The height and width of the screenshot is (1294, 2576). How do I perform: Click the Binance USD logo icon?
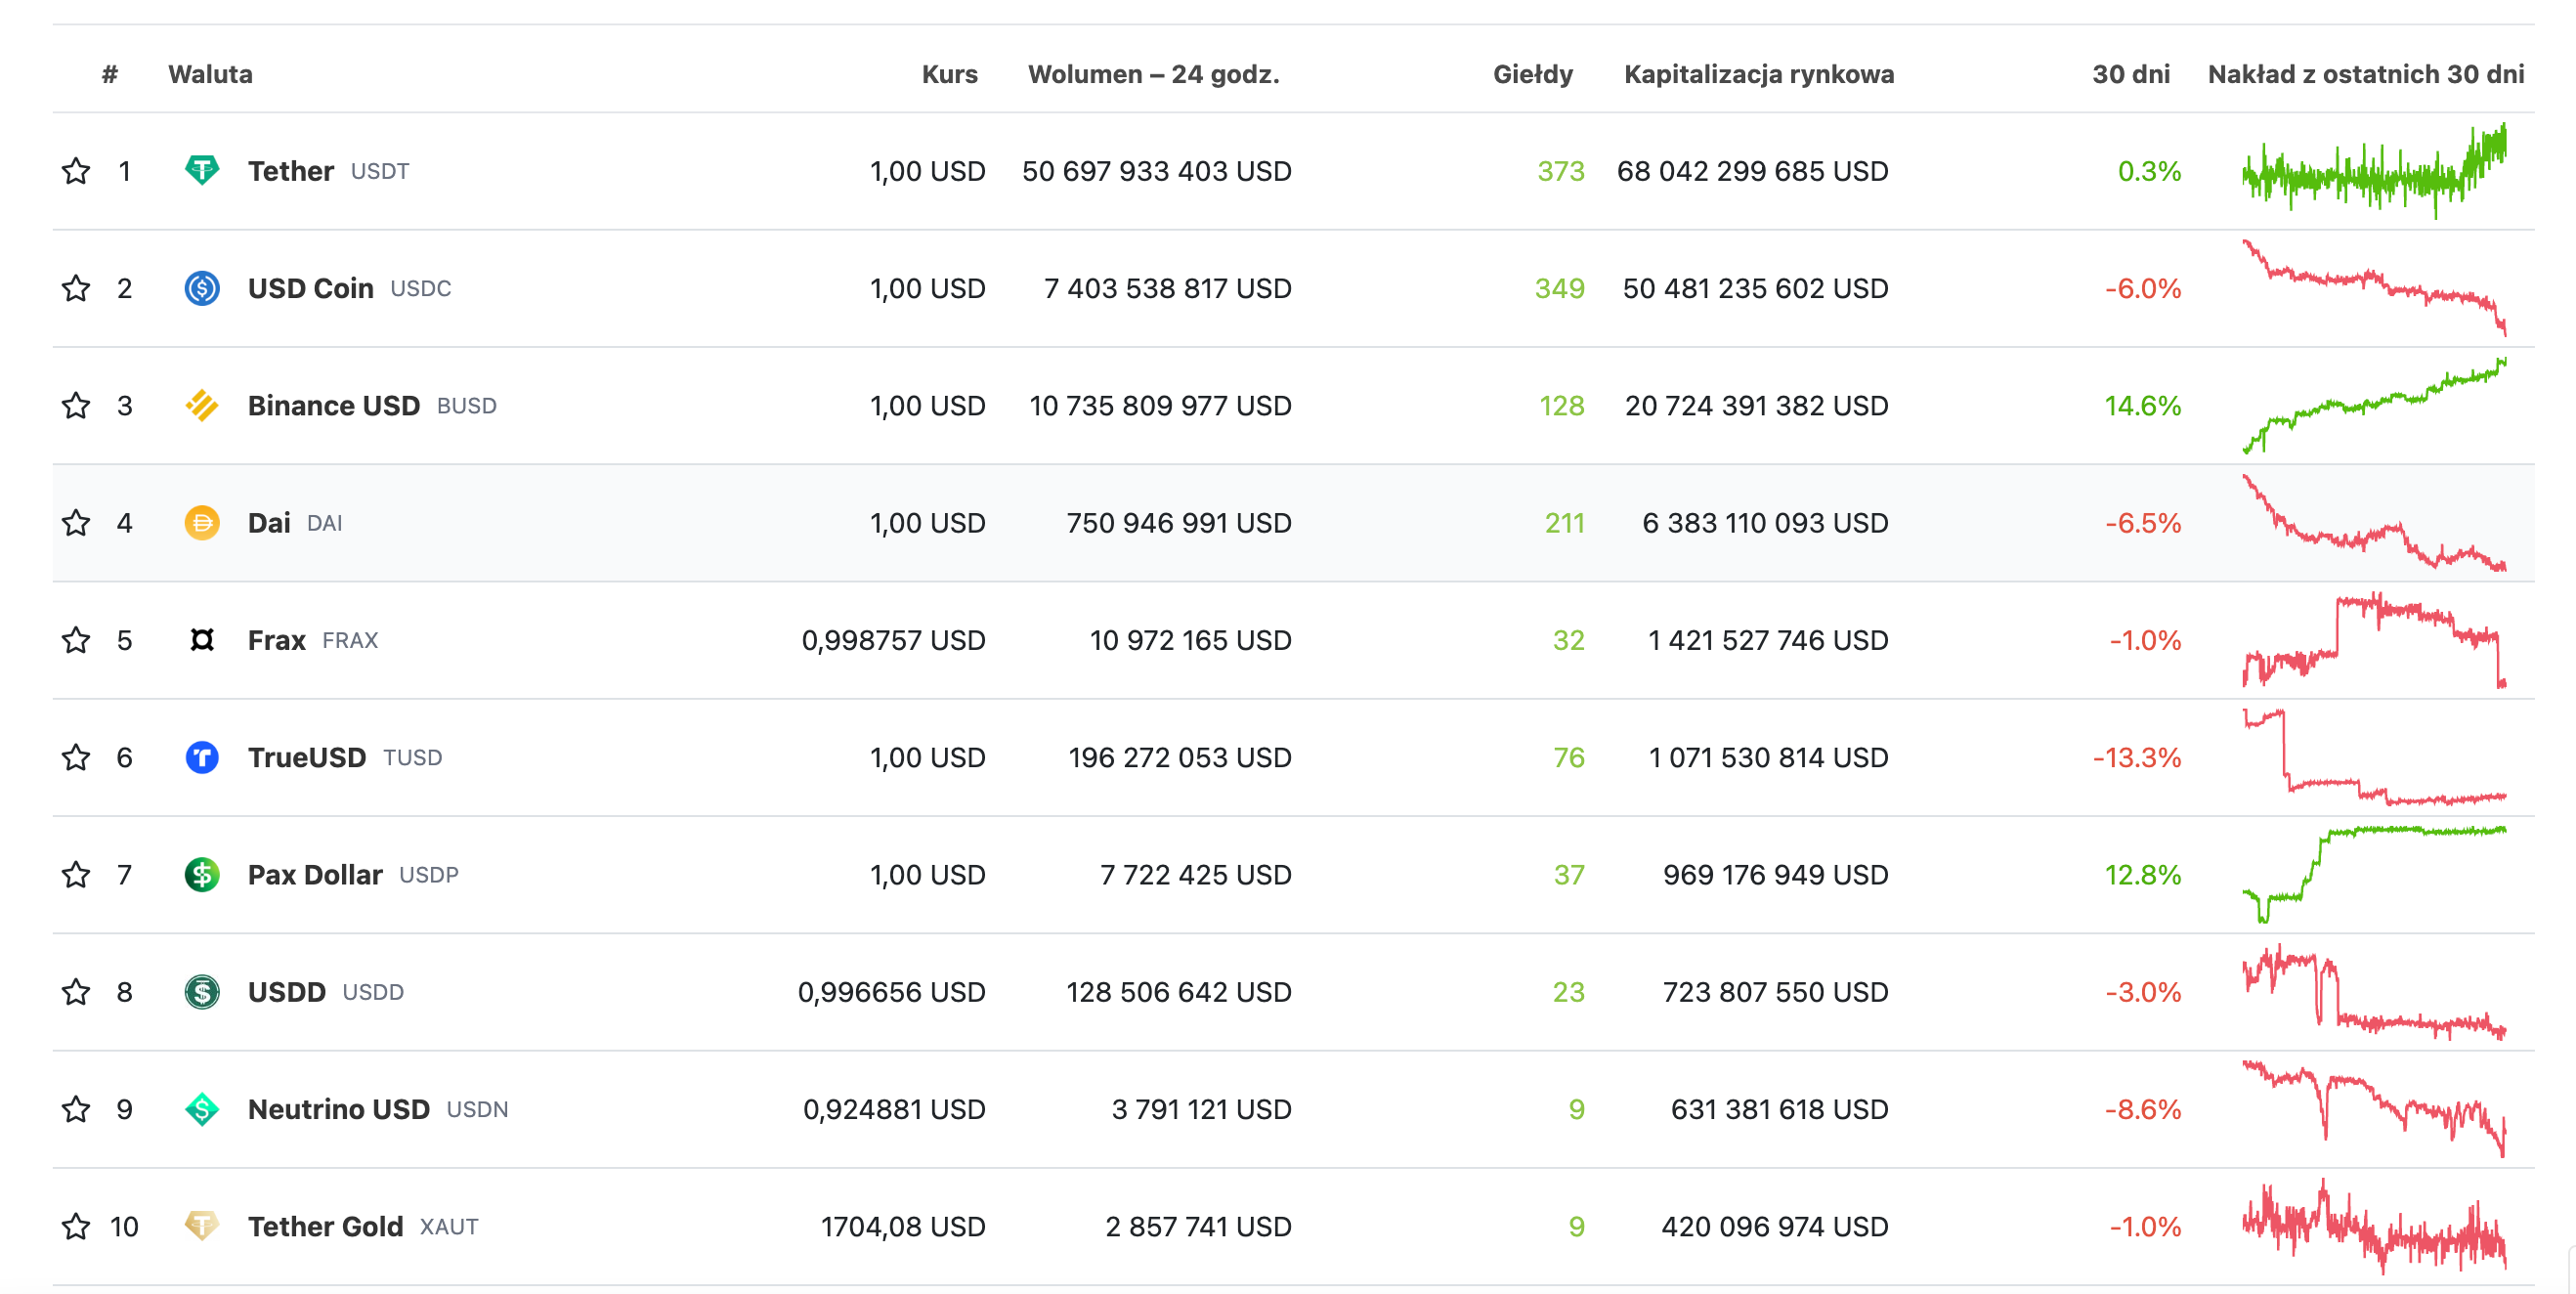[x=202, y=405]
